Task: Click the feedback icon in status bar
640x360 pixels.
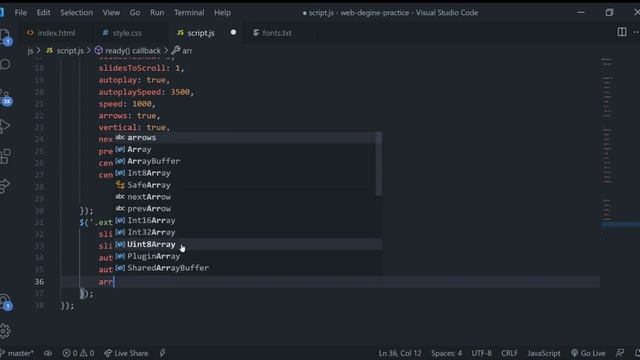Action: (x=620, y=353)
